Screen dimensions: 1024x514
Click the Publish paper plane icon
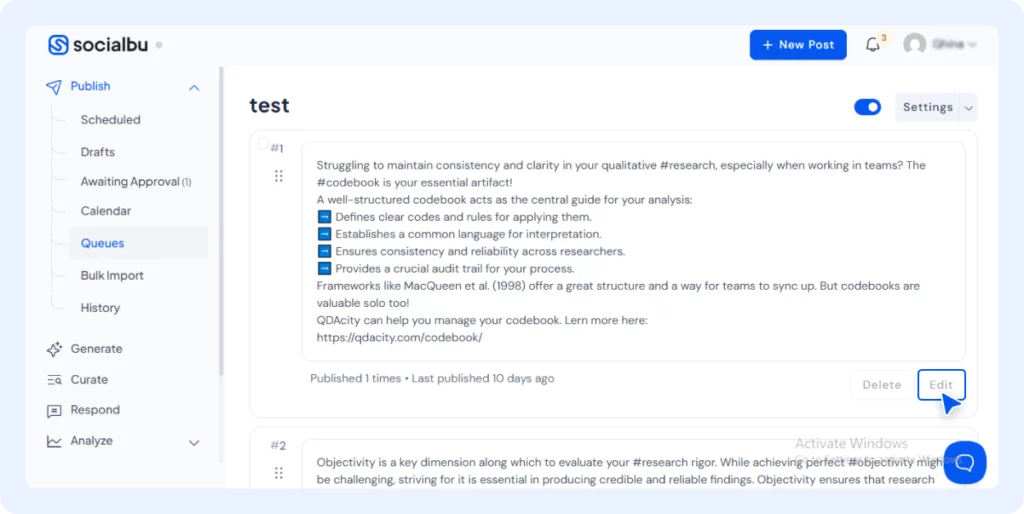click(x=54, y=87)
